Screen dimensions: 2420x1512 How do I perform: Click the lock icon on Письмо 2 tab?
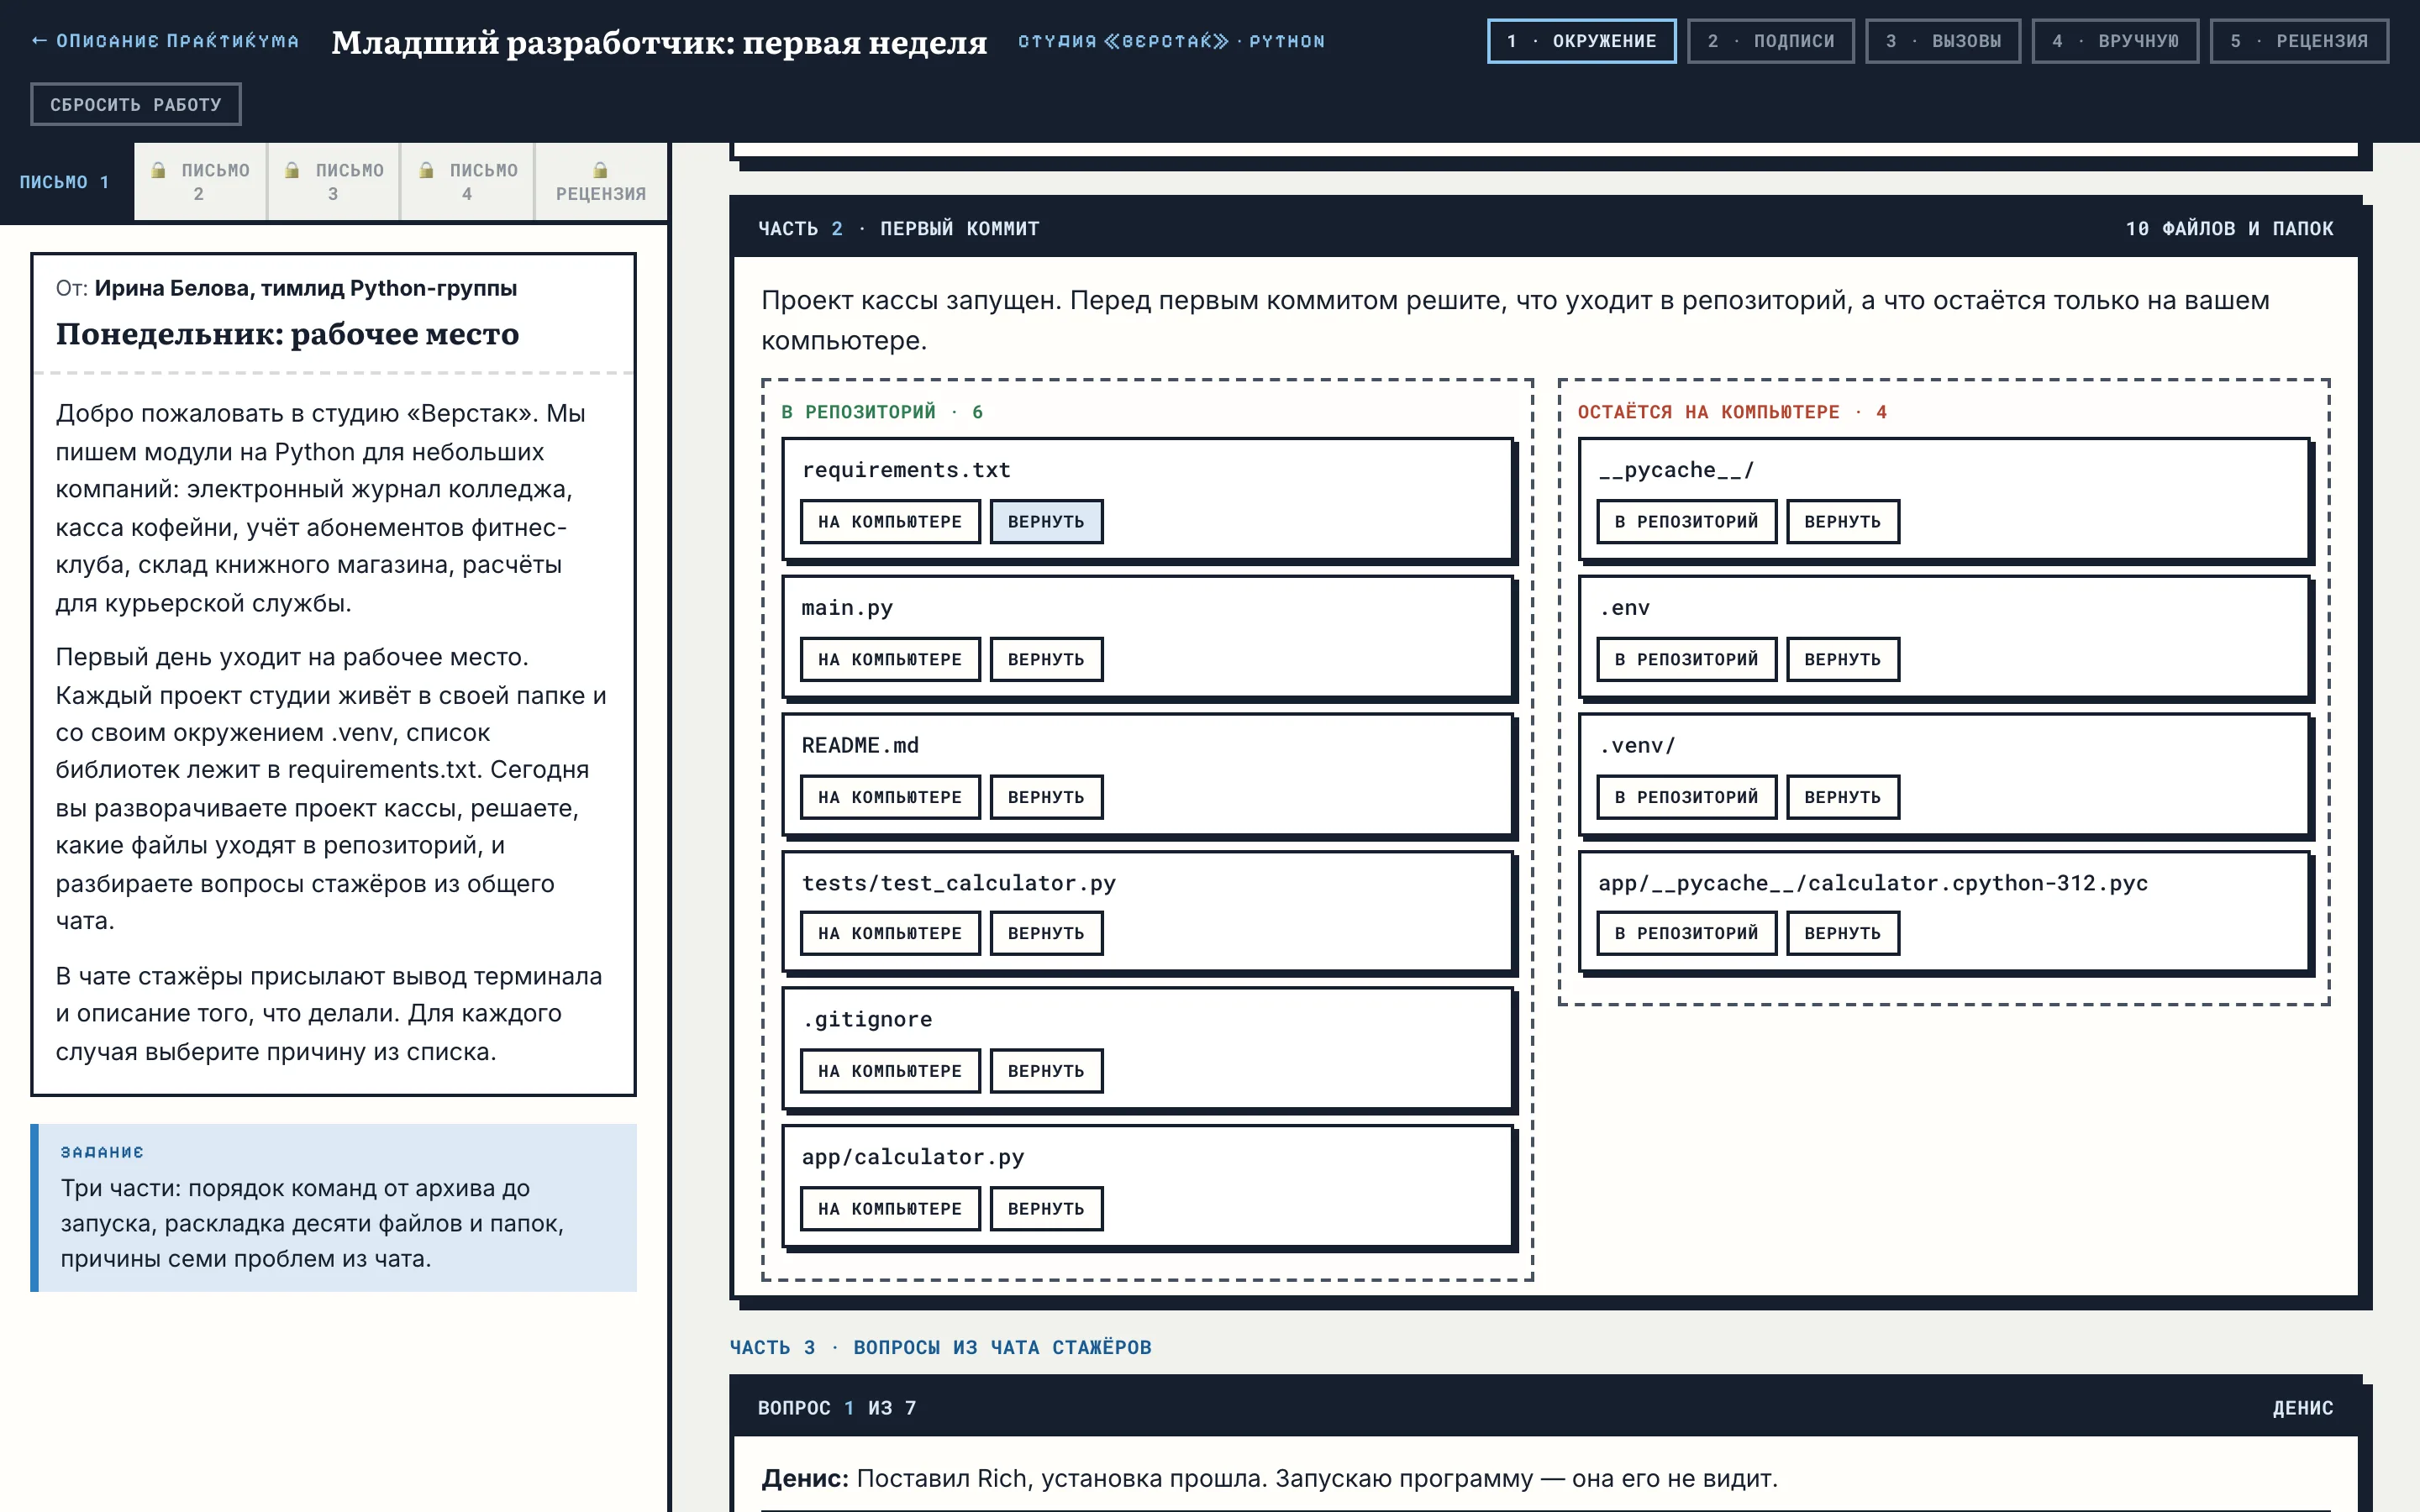(158, 170)
